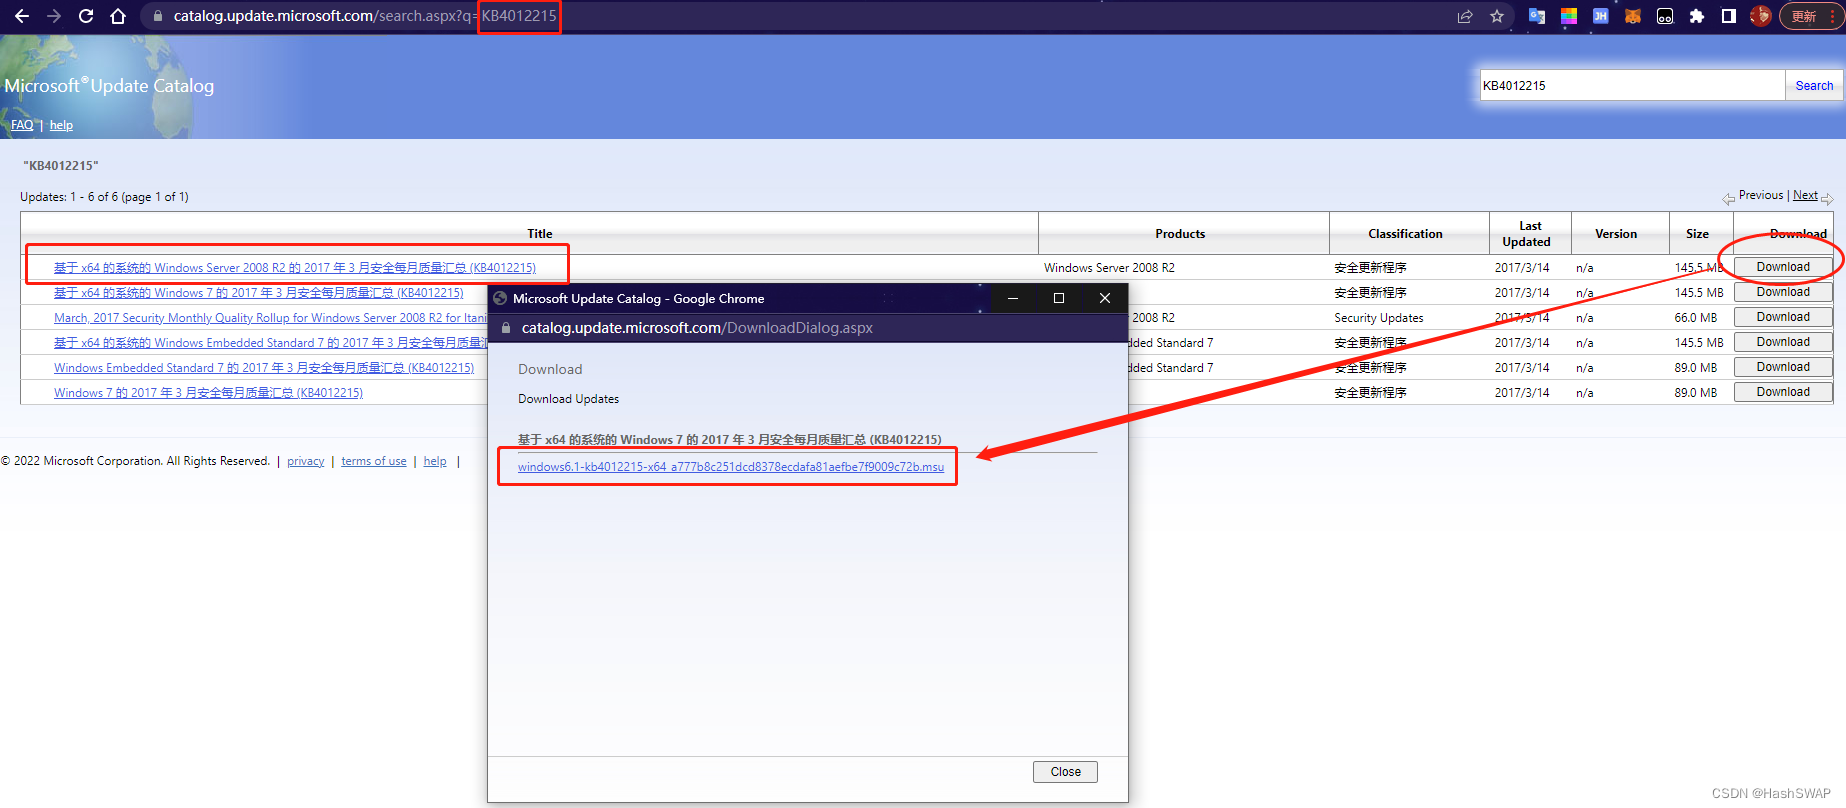Open the terms of use footer link

[374, 461]
